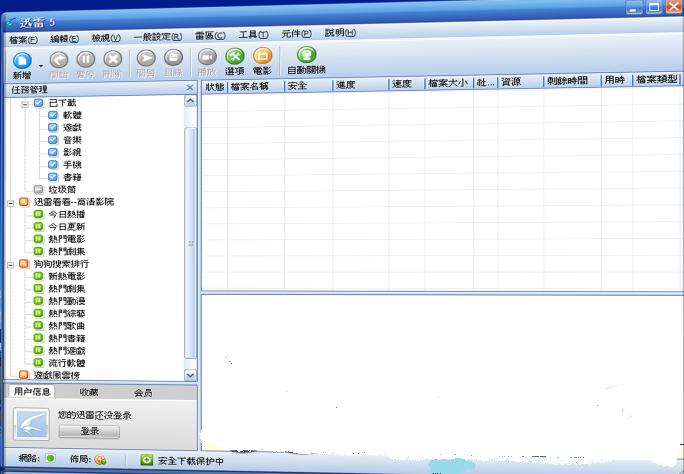The width and height of the screenshot is (684, 474).
Task: Open 熱門遊戲 in the tree
Action: (67, 351)
